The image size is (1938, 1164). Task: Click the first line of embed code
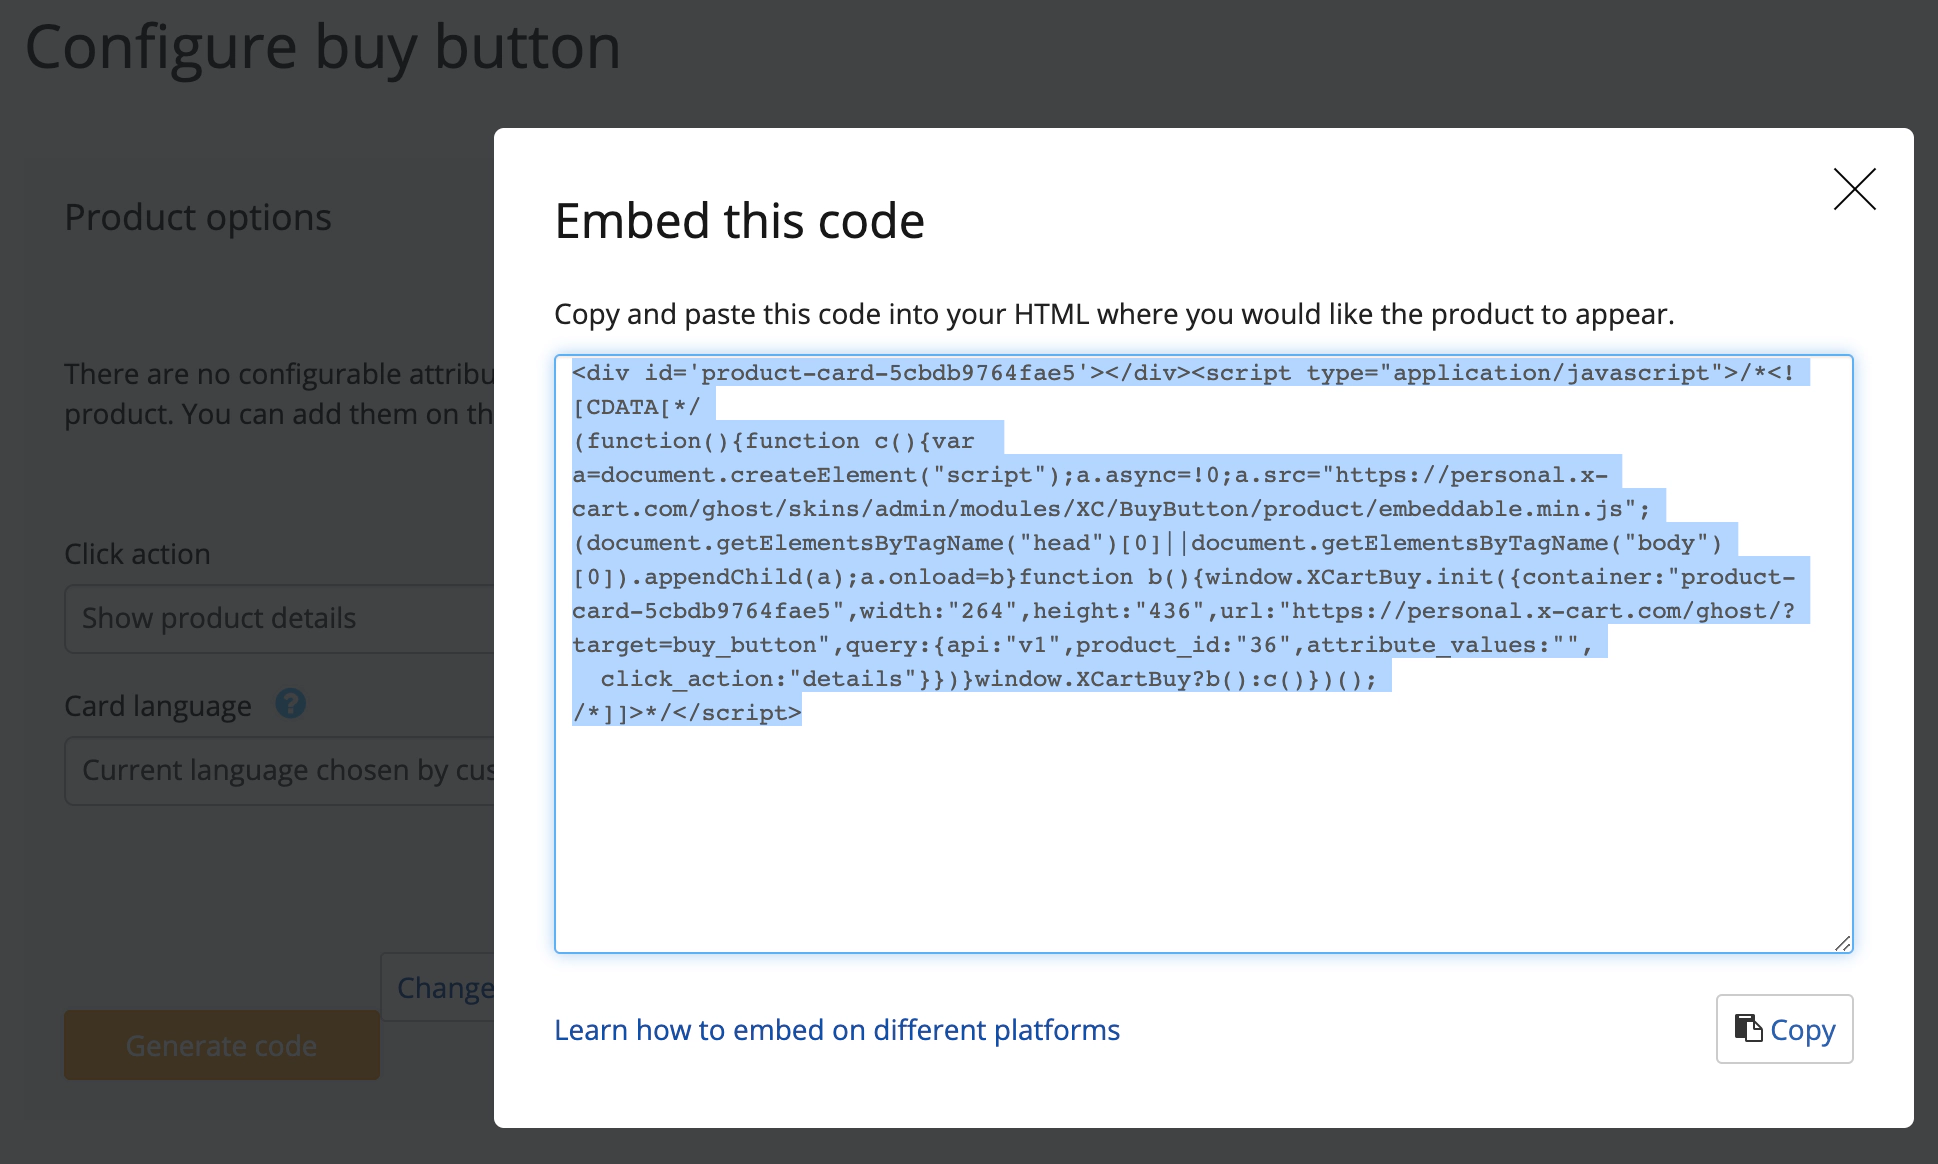1180,373
